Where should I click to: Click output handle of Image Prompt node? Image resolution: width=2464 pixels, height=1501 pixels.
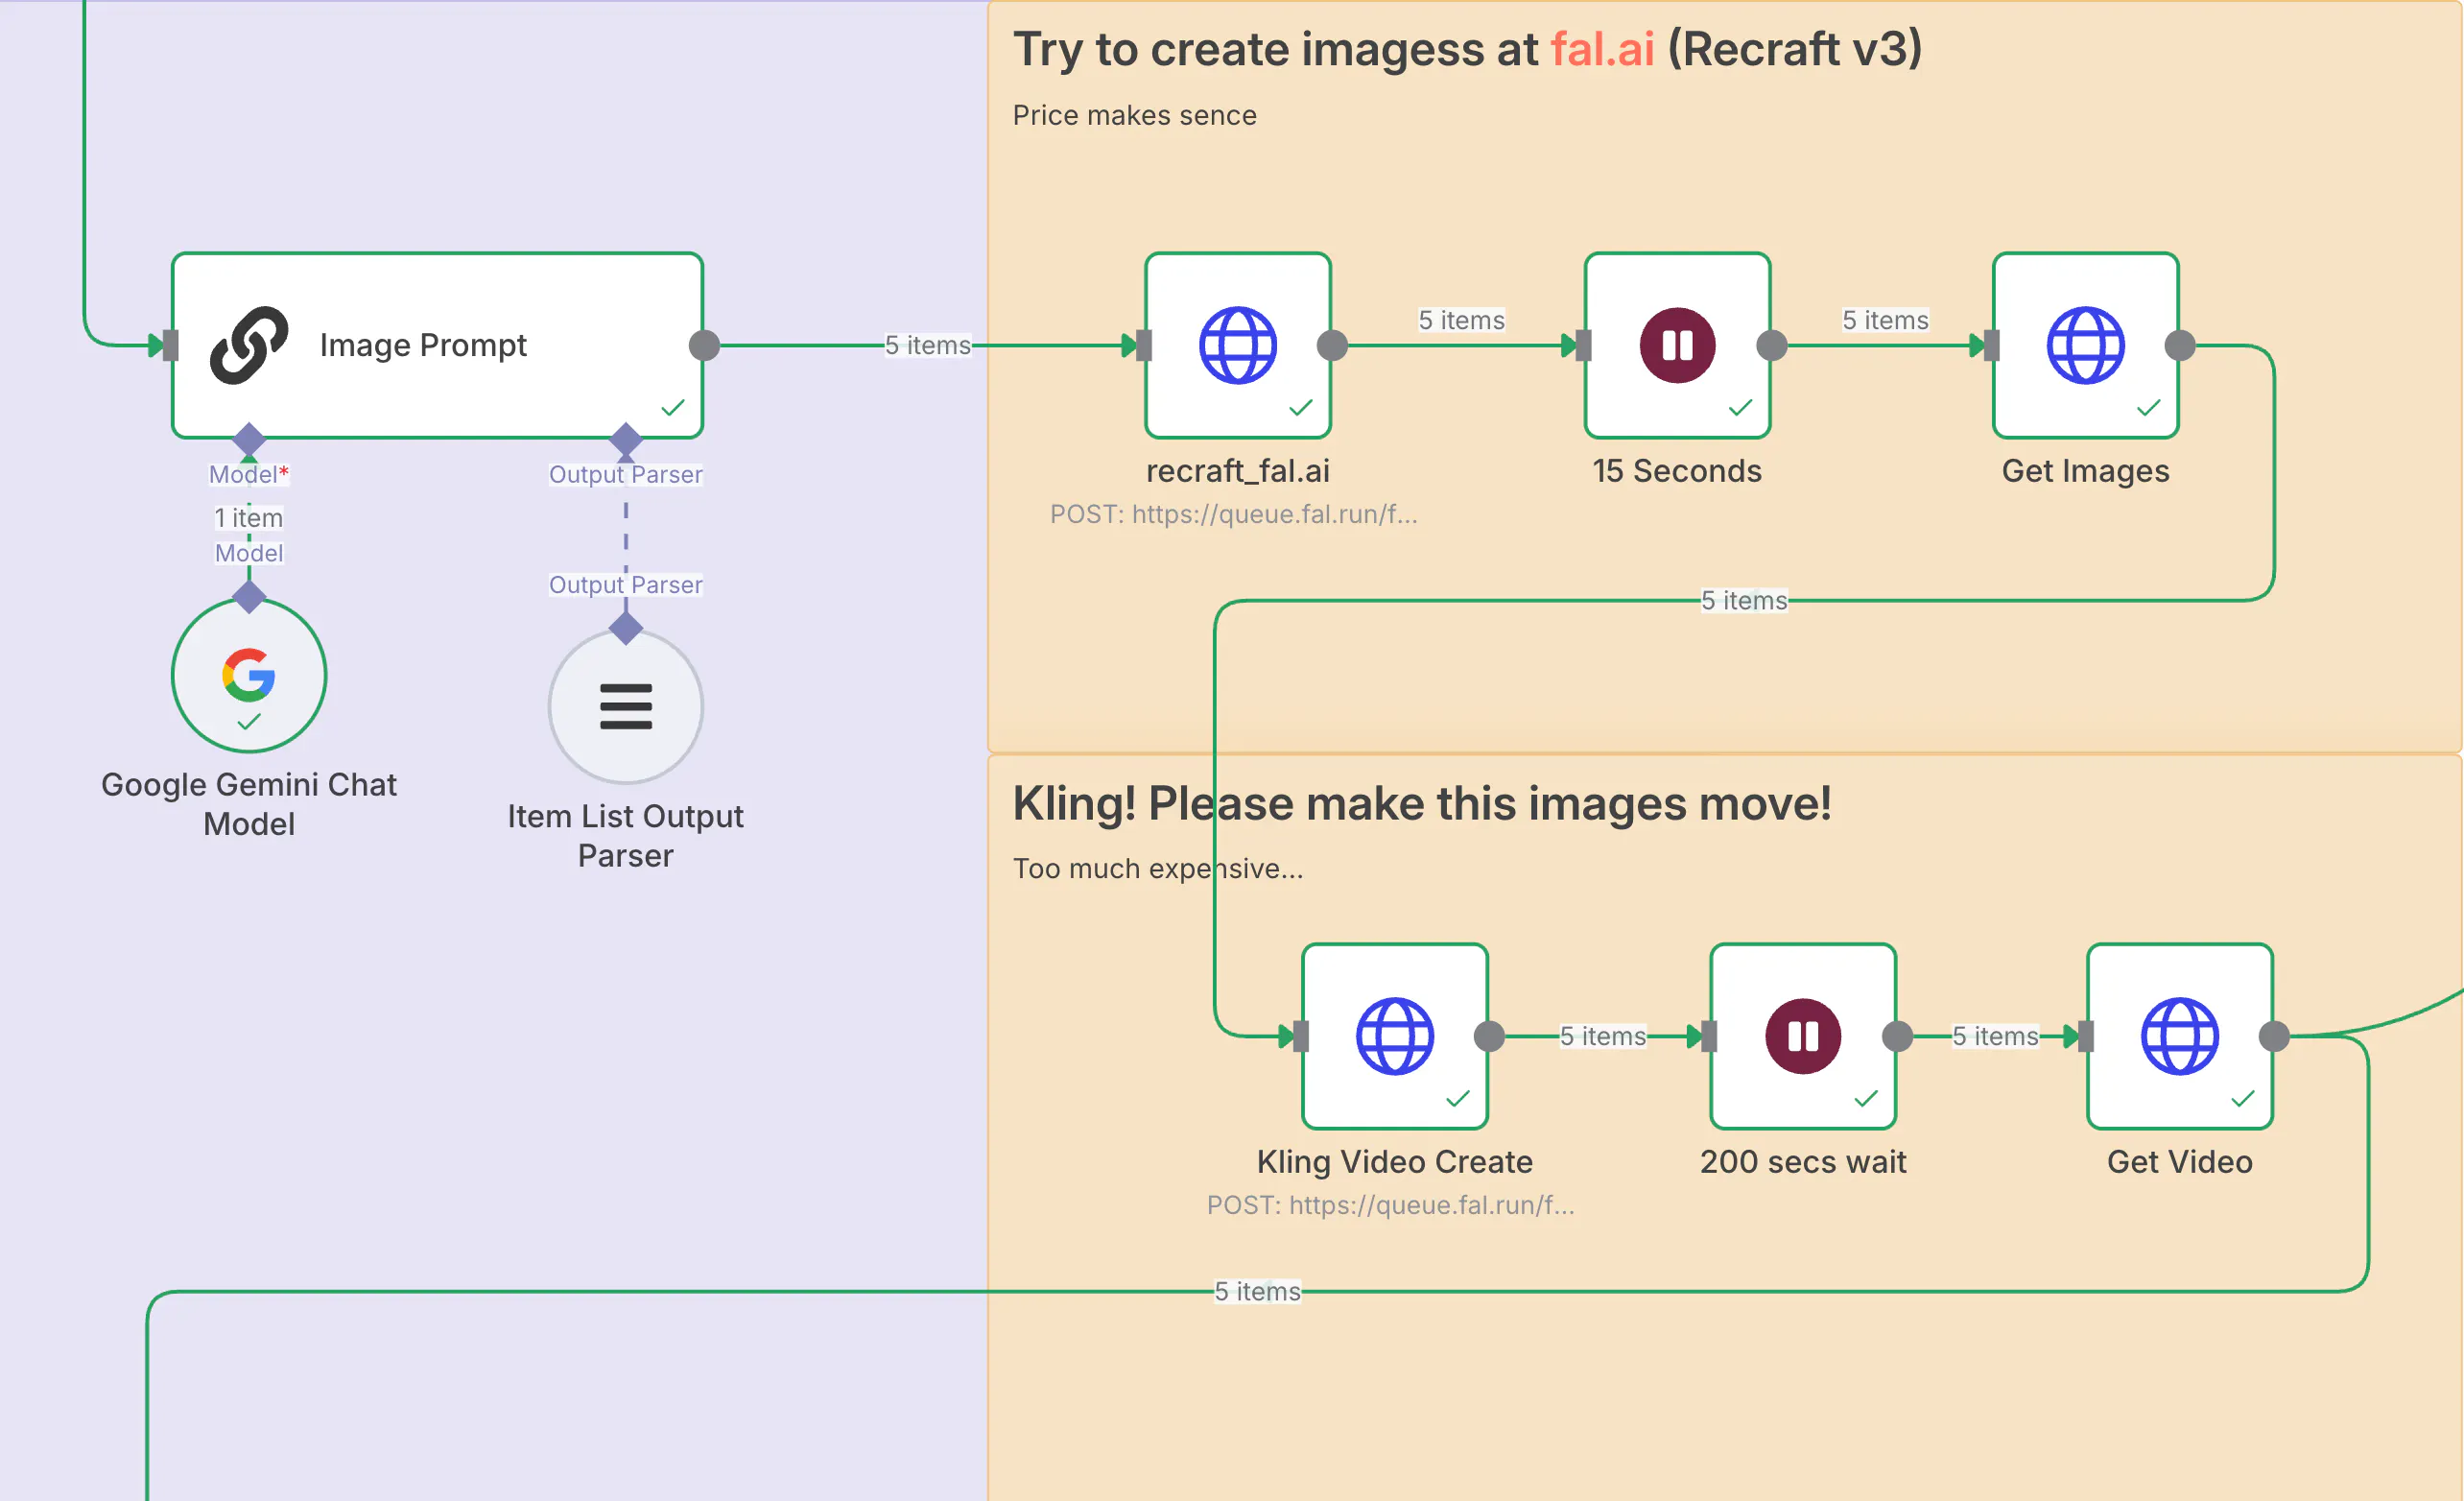coord(704,345)
